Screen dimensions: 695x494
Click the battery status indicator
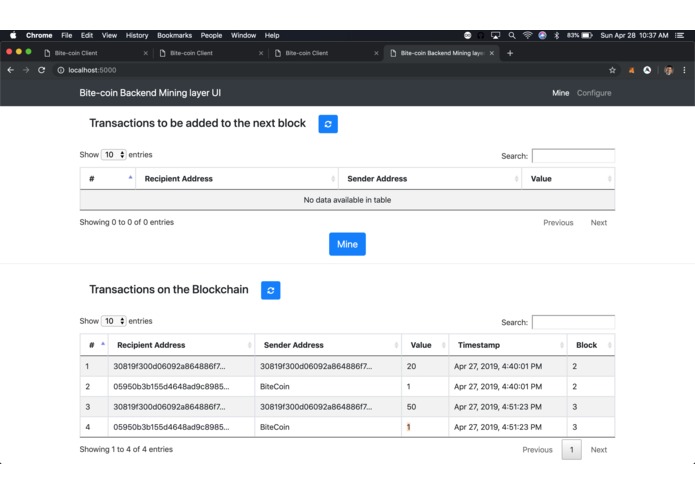point(580,35)
